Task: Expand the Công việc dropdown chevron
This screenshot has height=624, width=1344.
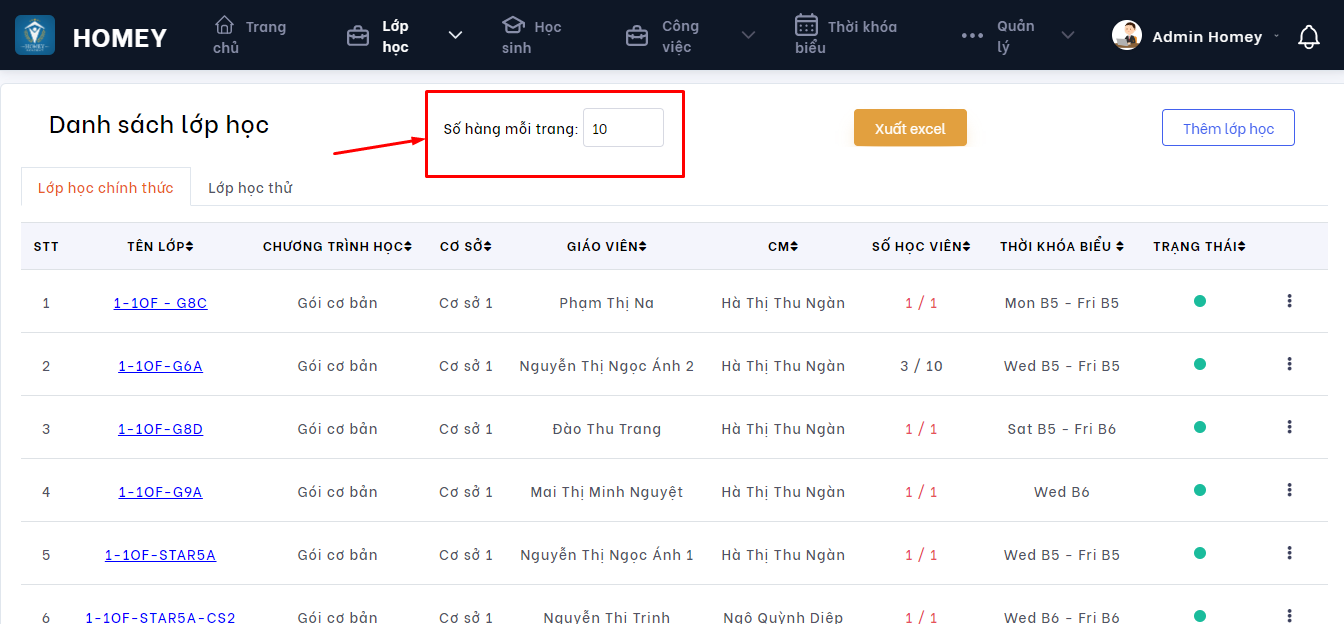Action: 748,36
